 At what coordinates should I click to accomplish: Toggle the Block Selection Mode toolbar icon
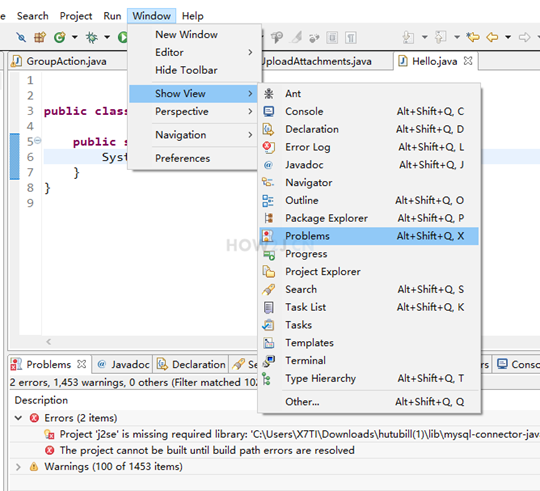332,37
